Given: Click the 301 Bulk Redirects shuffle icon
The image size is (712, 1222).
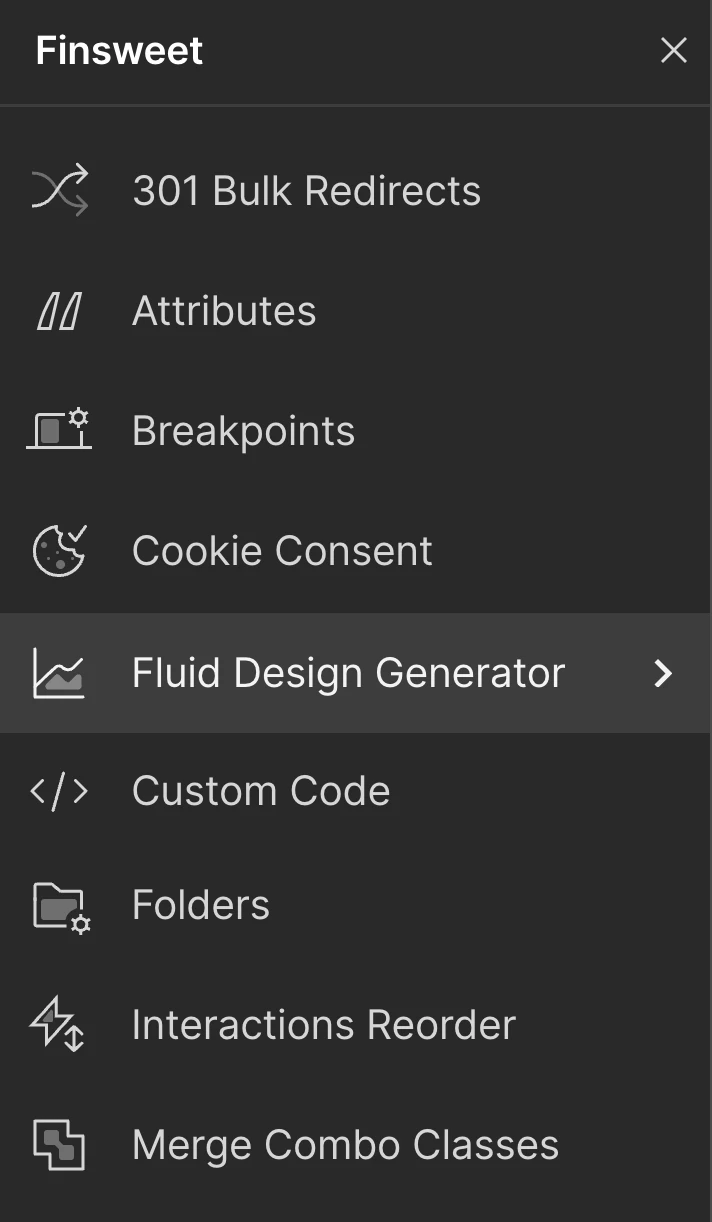Looking at the screenshot, I should coord(58,190).
